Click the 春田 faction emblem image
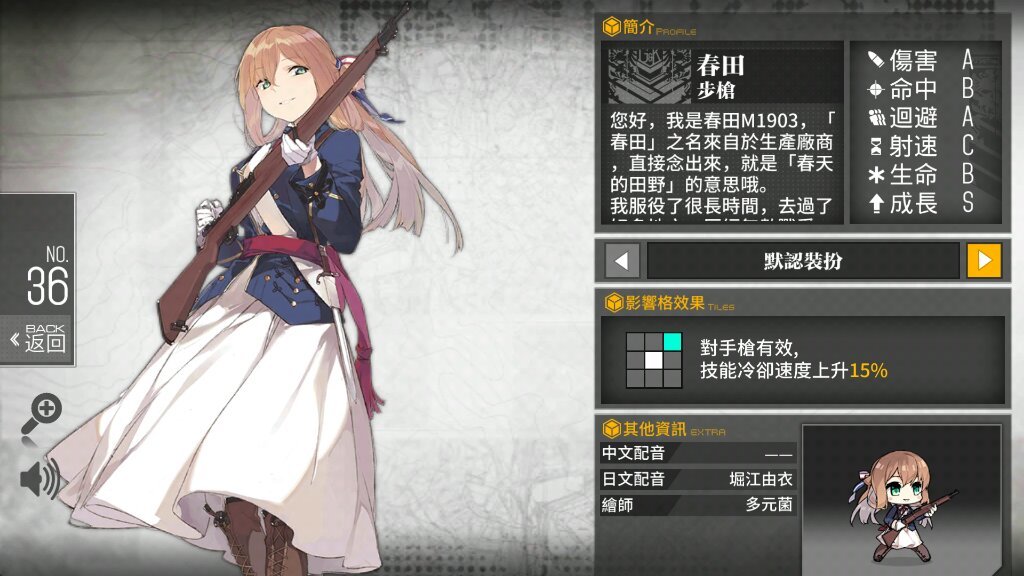The image size is (1024, 576). [x=649, y=76]
